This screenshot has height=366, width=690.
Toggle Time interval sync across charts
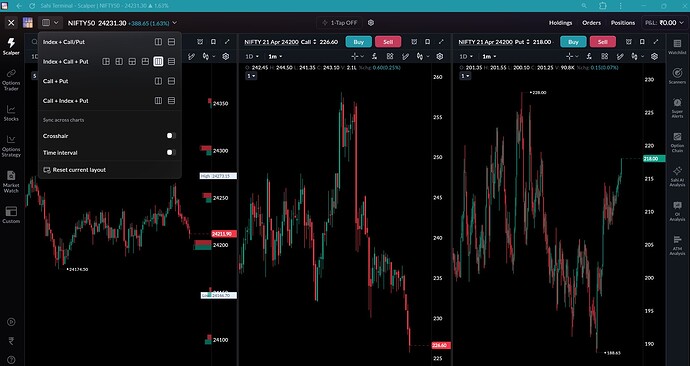pos(171,153)
